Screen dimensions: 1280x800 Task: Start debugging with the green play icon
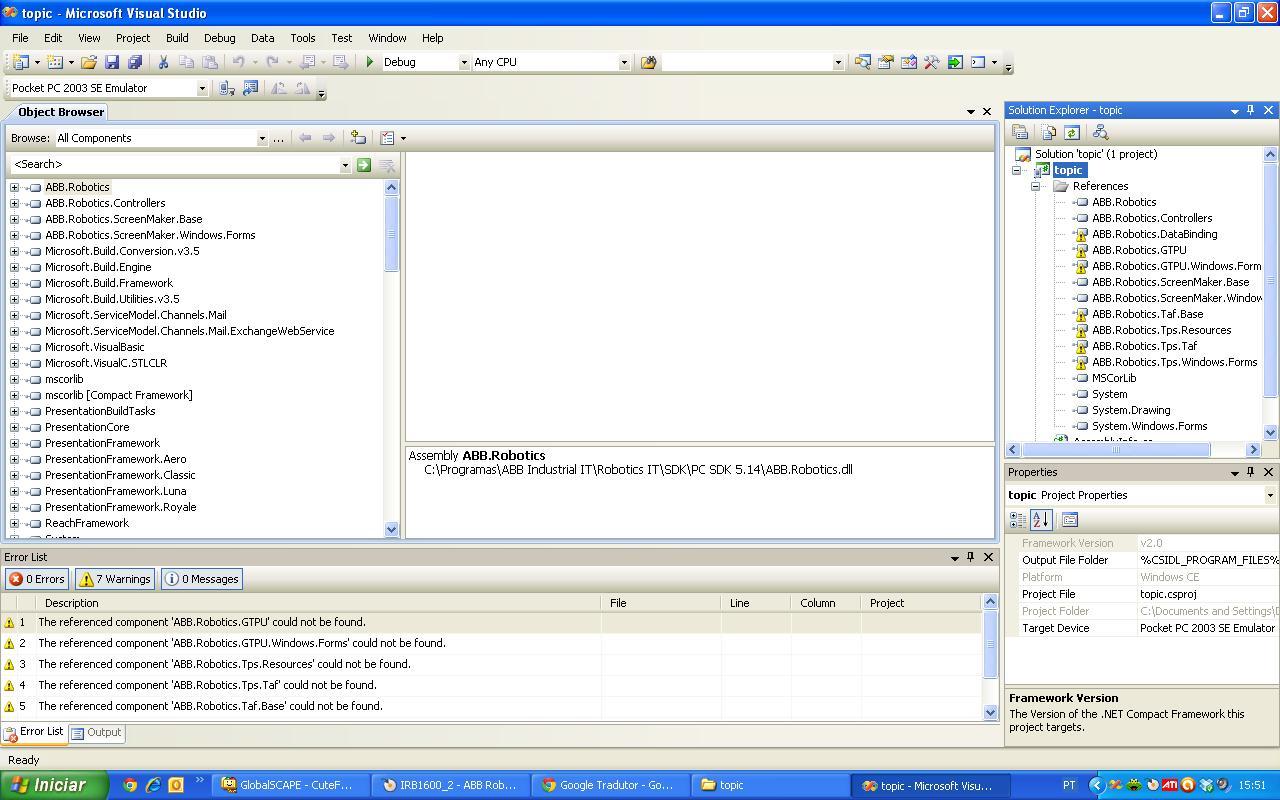click(x=370, y=62)
